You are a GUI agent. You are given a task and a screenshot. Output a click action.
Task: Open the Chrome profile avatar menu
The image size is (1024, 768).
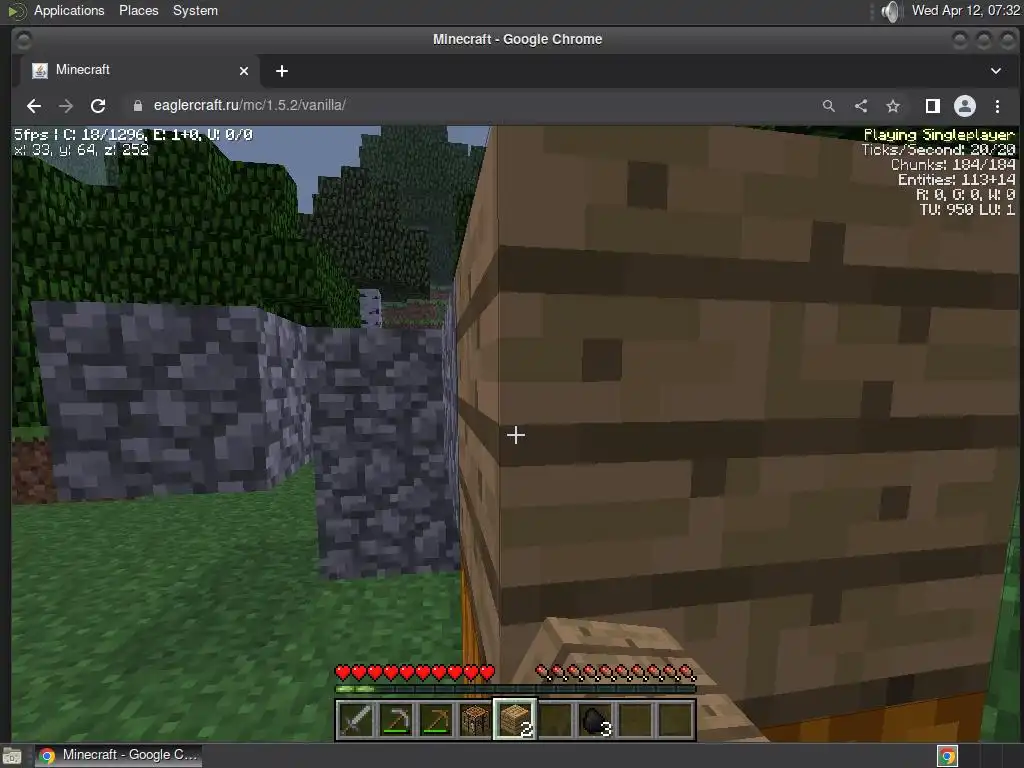[965, 106]
